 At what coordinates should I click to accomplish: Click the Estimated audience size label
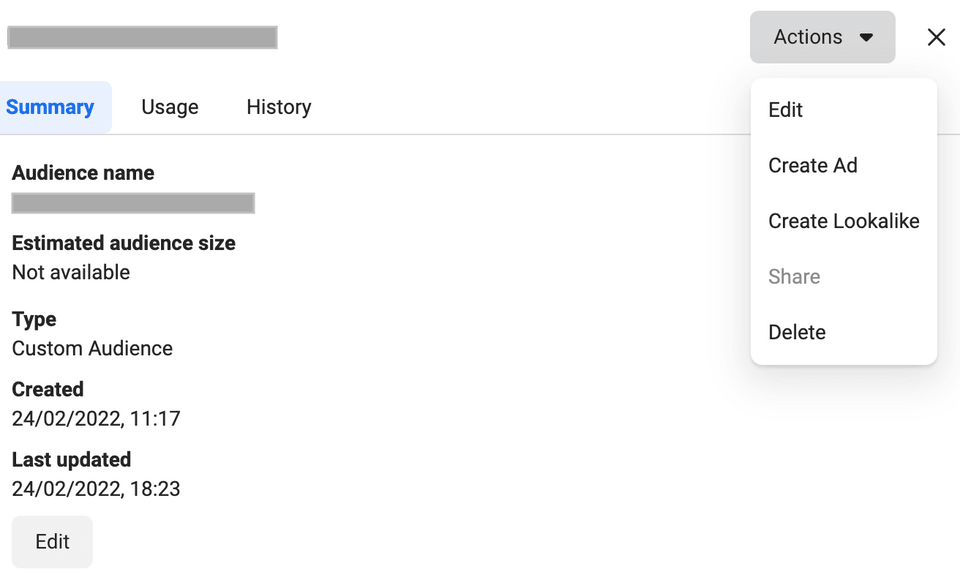click(x=123, y=243)
